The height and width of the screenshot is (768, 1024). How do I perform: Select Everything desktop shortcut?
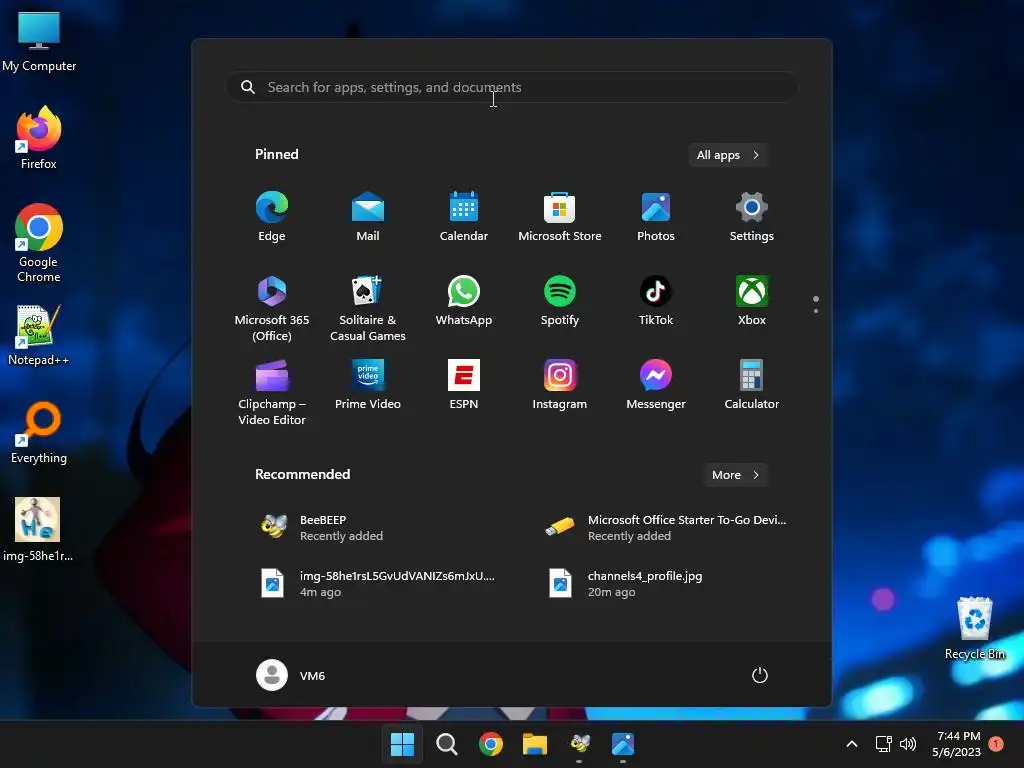click(39, 432)
